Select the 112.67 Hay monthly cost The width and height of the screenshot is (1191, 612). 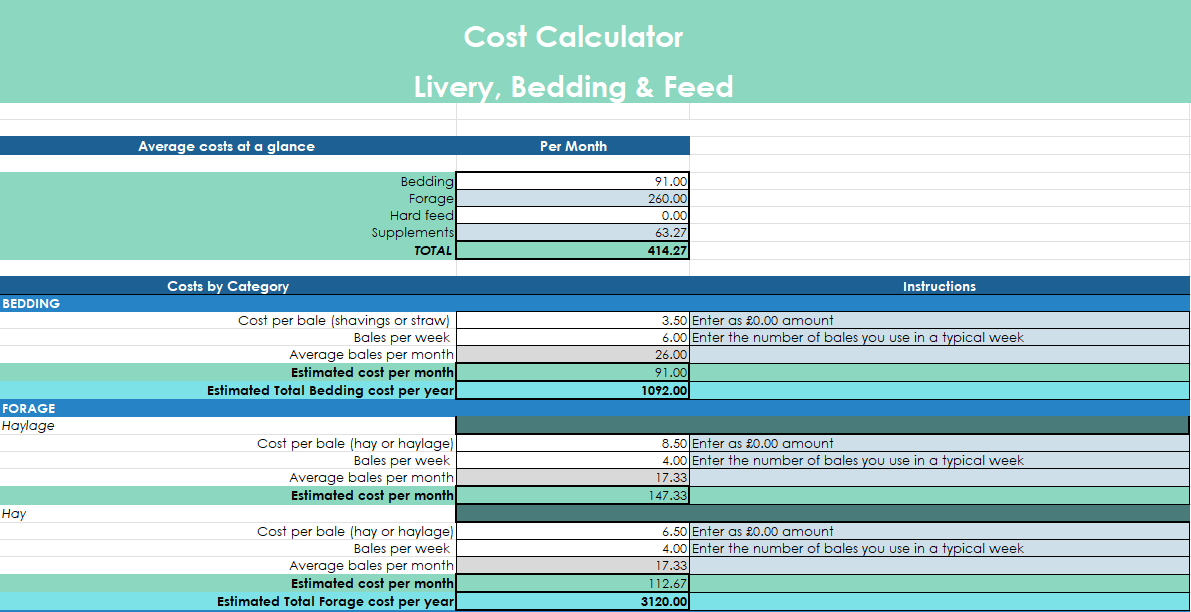(573, 583)
